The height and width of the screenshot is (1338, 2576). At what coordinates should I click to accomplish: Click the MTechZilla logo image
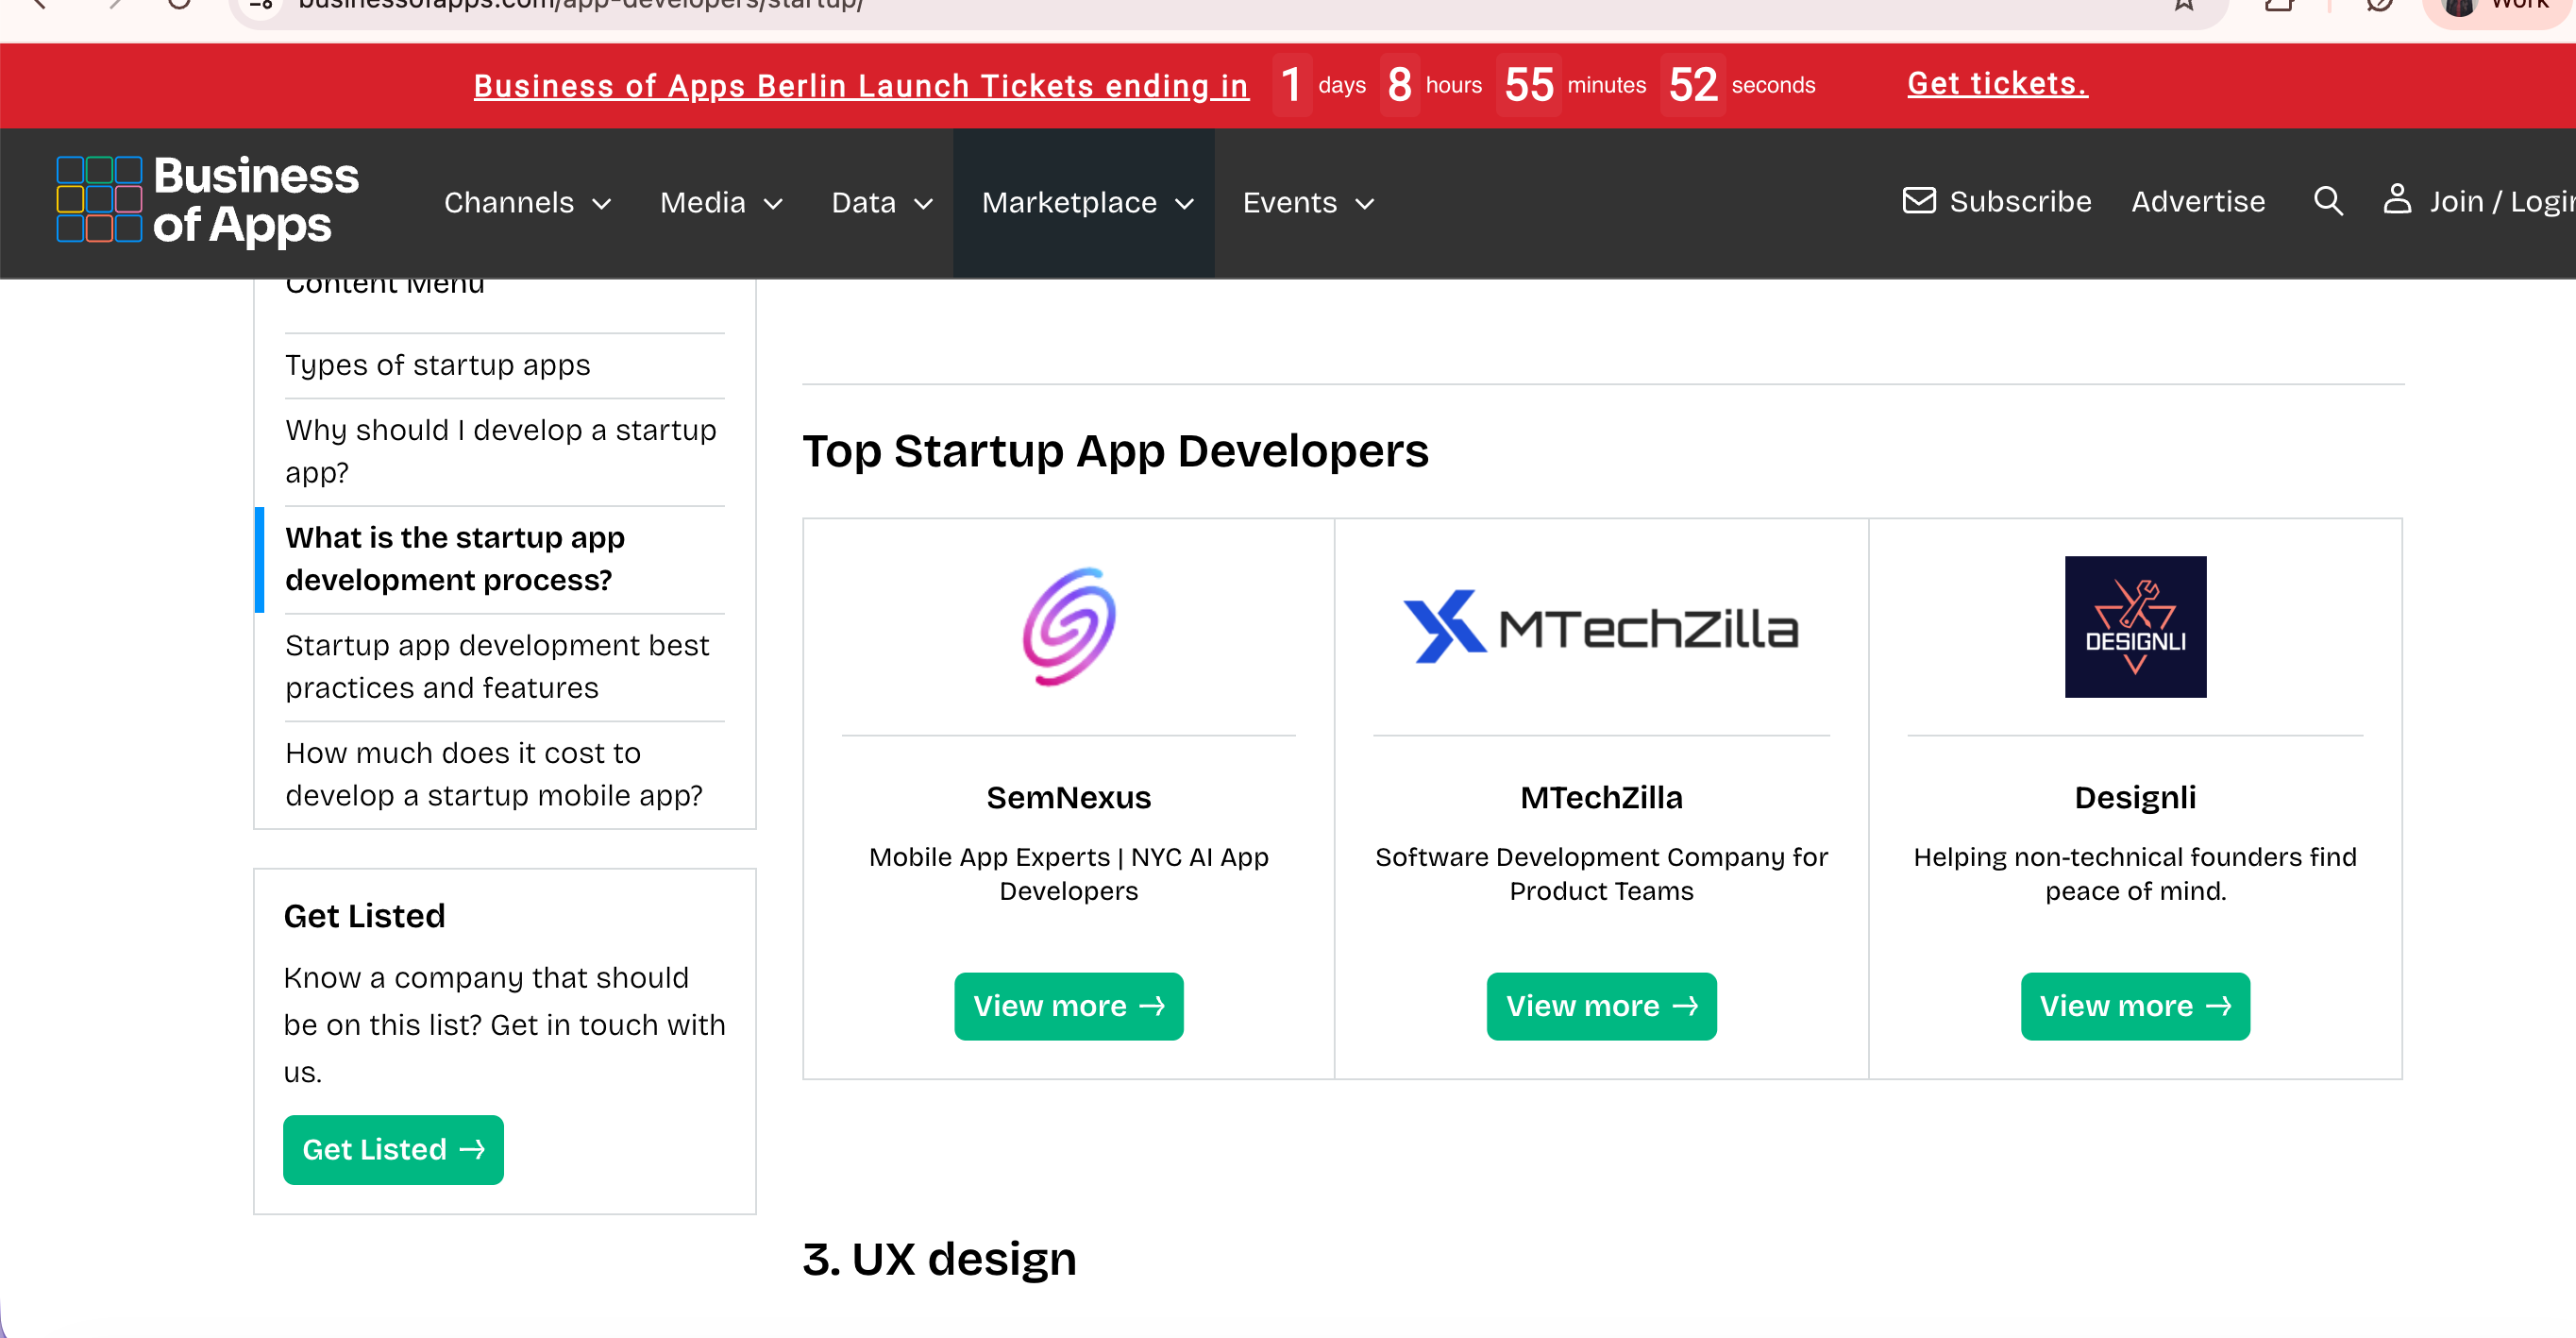point(1601,627)
